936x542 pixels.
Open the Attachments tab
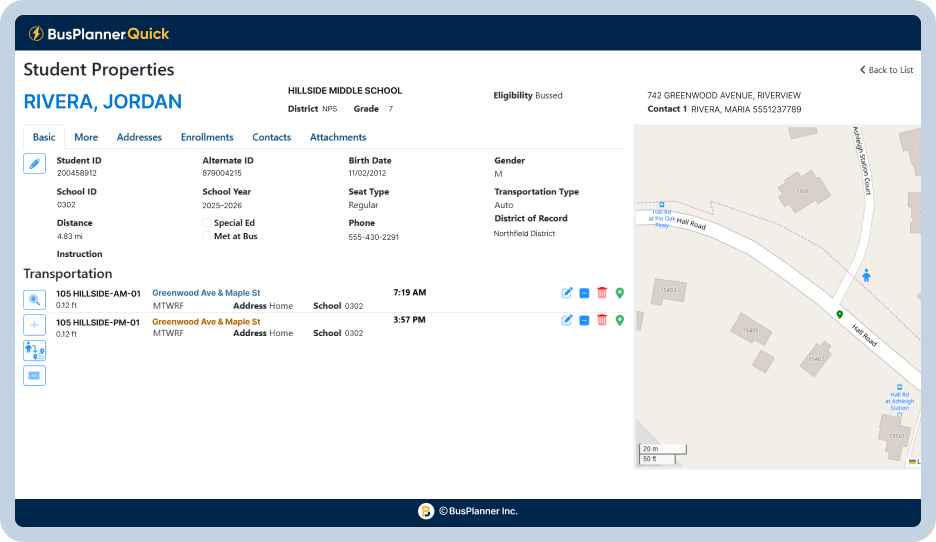pos(338,137)
